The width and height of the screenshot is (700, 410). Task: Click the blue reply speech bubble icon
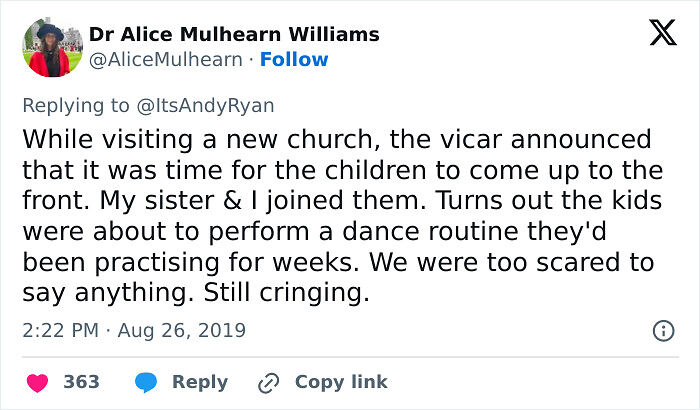point(146,382)
